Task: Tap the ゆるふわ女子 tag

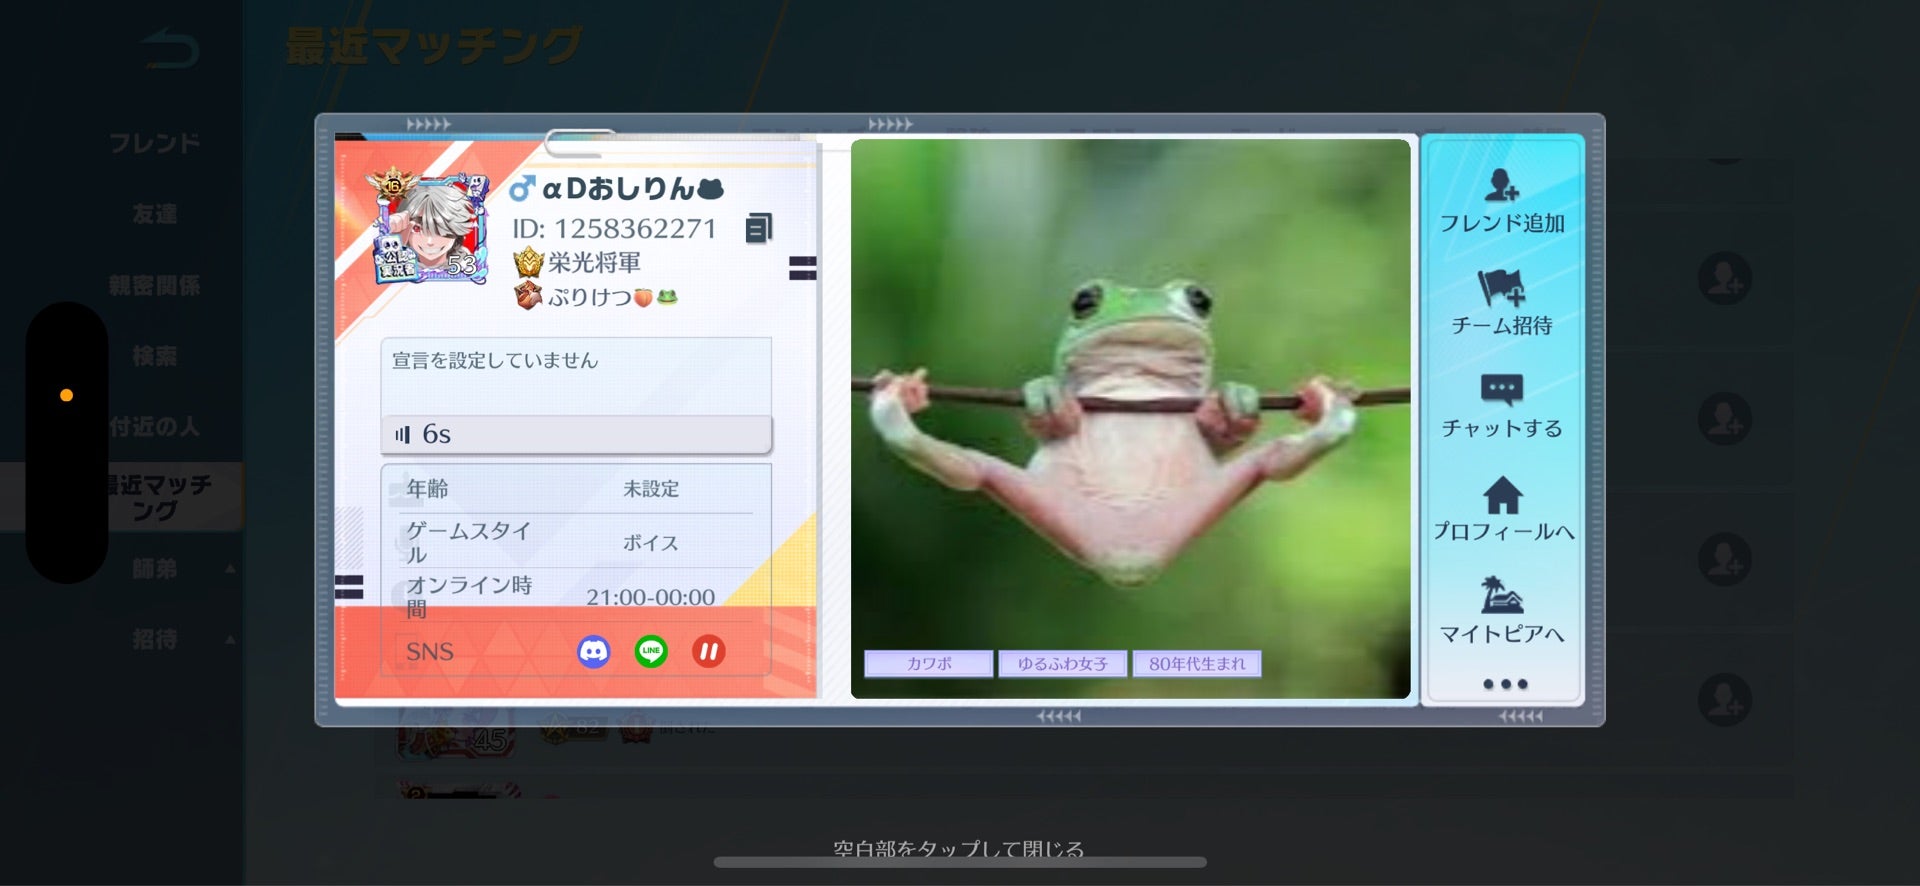Action: 1063,664
